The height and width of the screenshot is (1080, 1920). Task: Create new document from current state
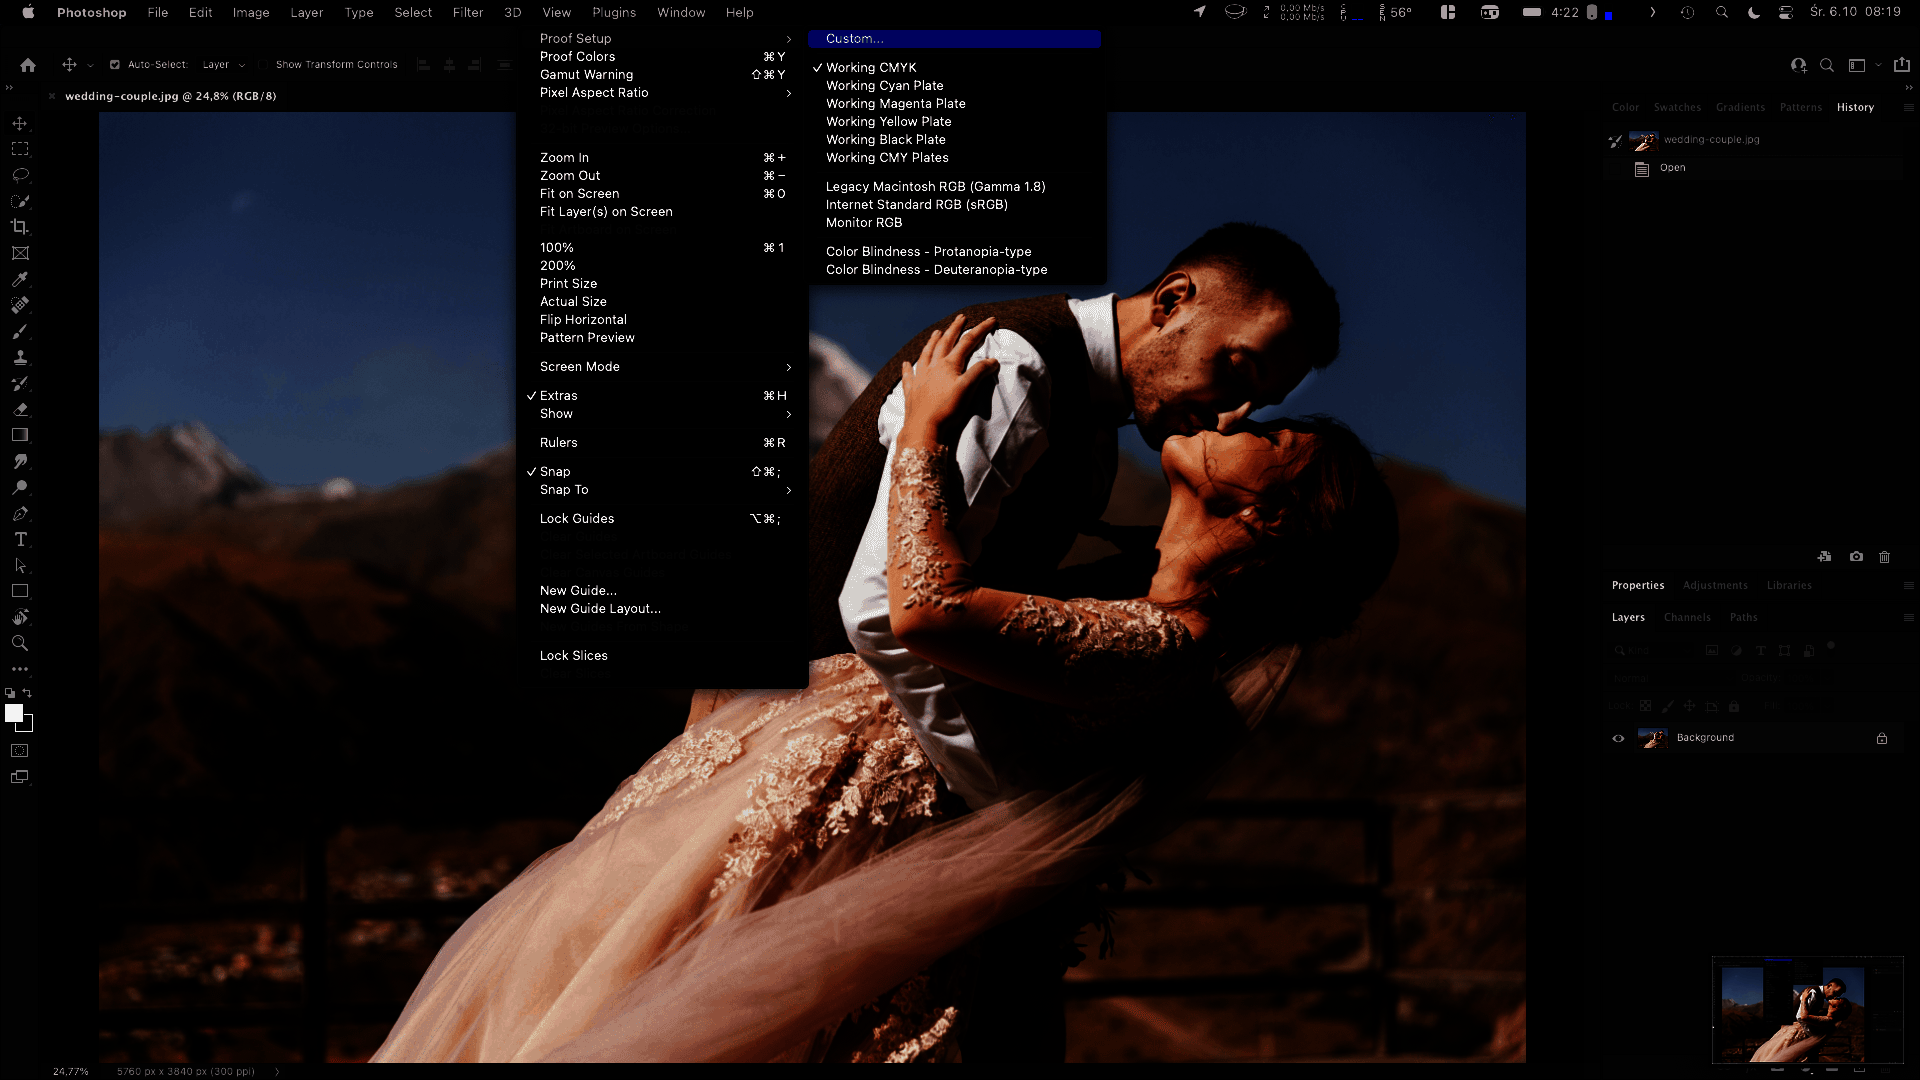(1825, 557)
